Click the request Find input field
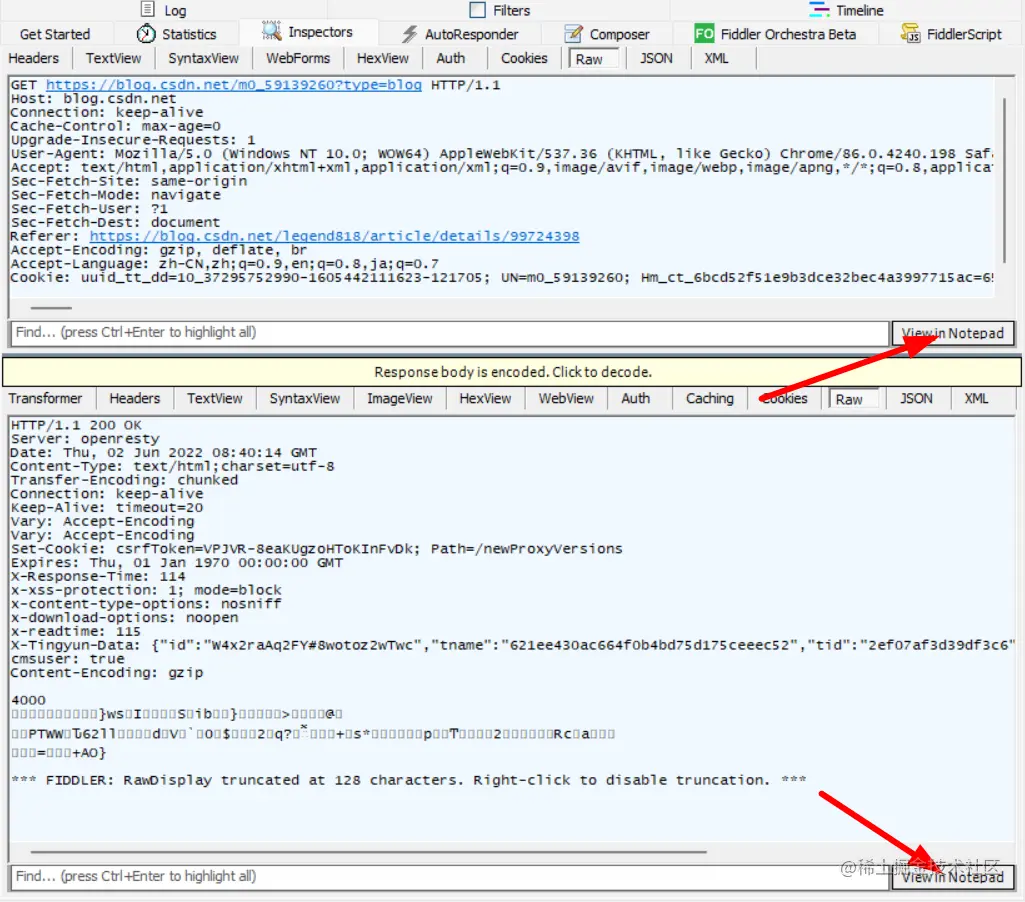The height and width of the screenshot is (902, 1025). tap(450, 333)
